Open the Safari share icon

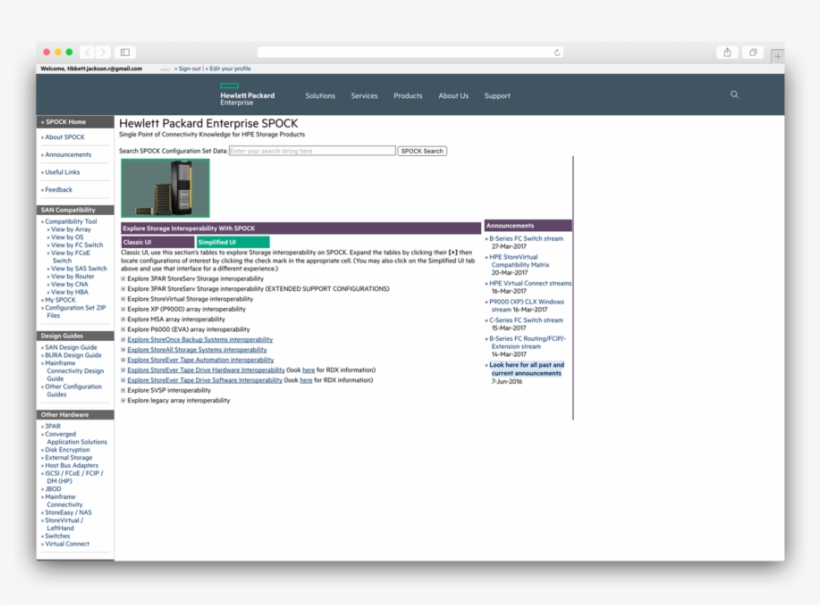[x=727, y=52]
